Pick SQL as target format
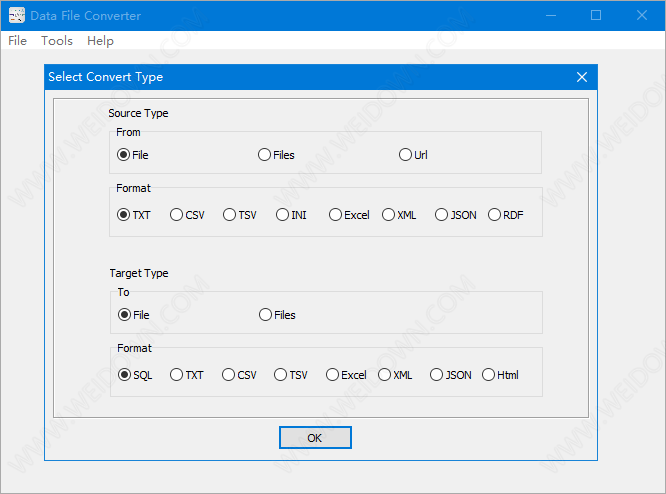Viewport: 666px width, 494px height. click(135, 375)
